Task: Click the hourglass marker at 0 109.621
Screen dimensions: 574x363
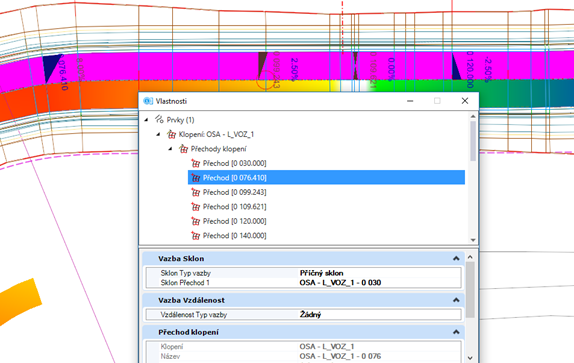Action: [x=355, y=66]
